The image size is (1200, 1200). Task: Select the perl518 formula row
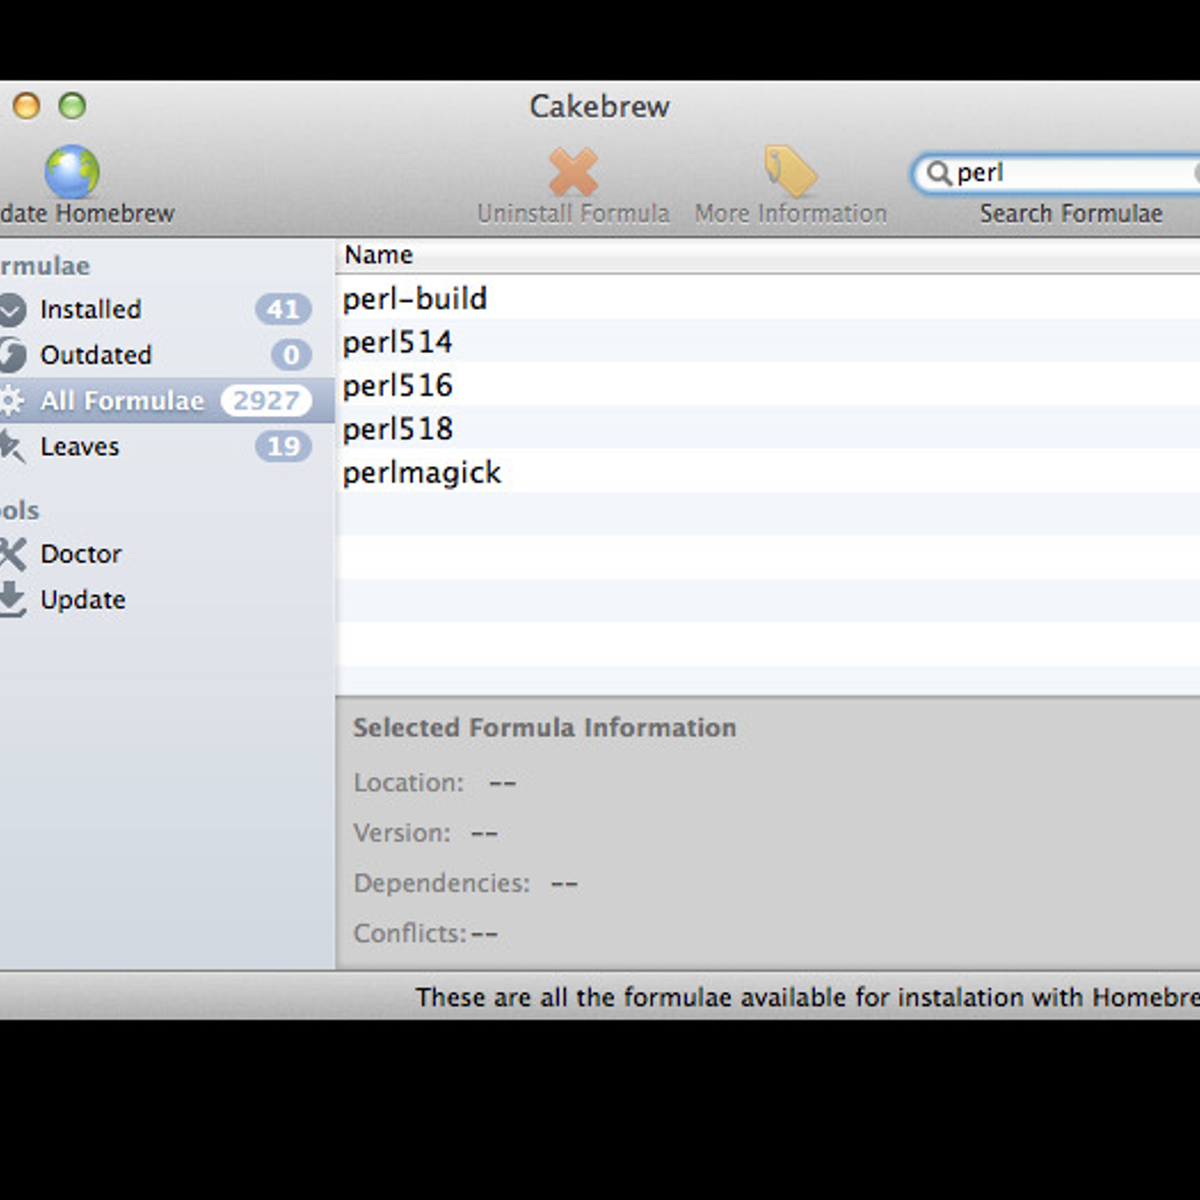pos(768,428)
